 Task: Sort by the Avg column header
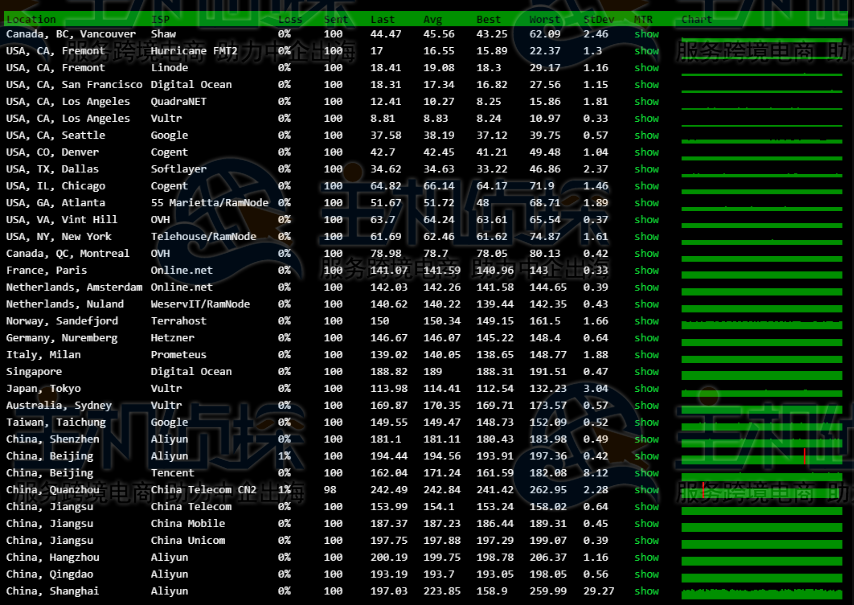(432, 19)
